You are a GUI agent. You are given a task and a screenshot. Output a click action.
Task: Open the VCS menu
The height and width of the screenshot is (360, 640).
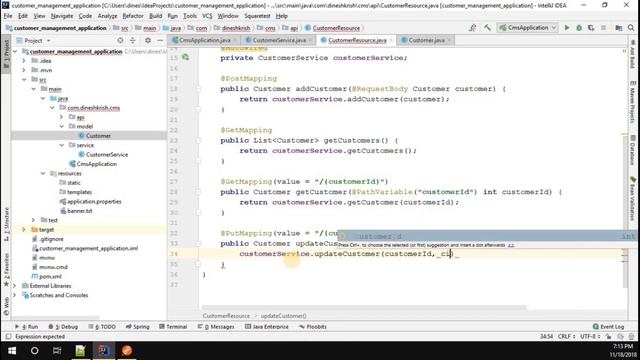tap(207, 16)
